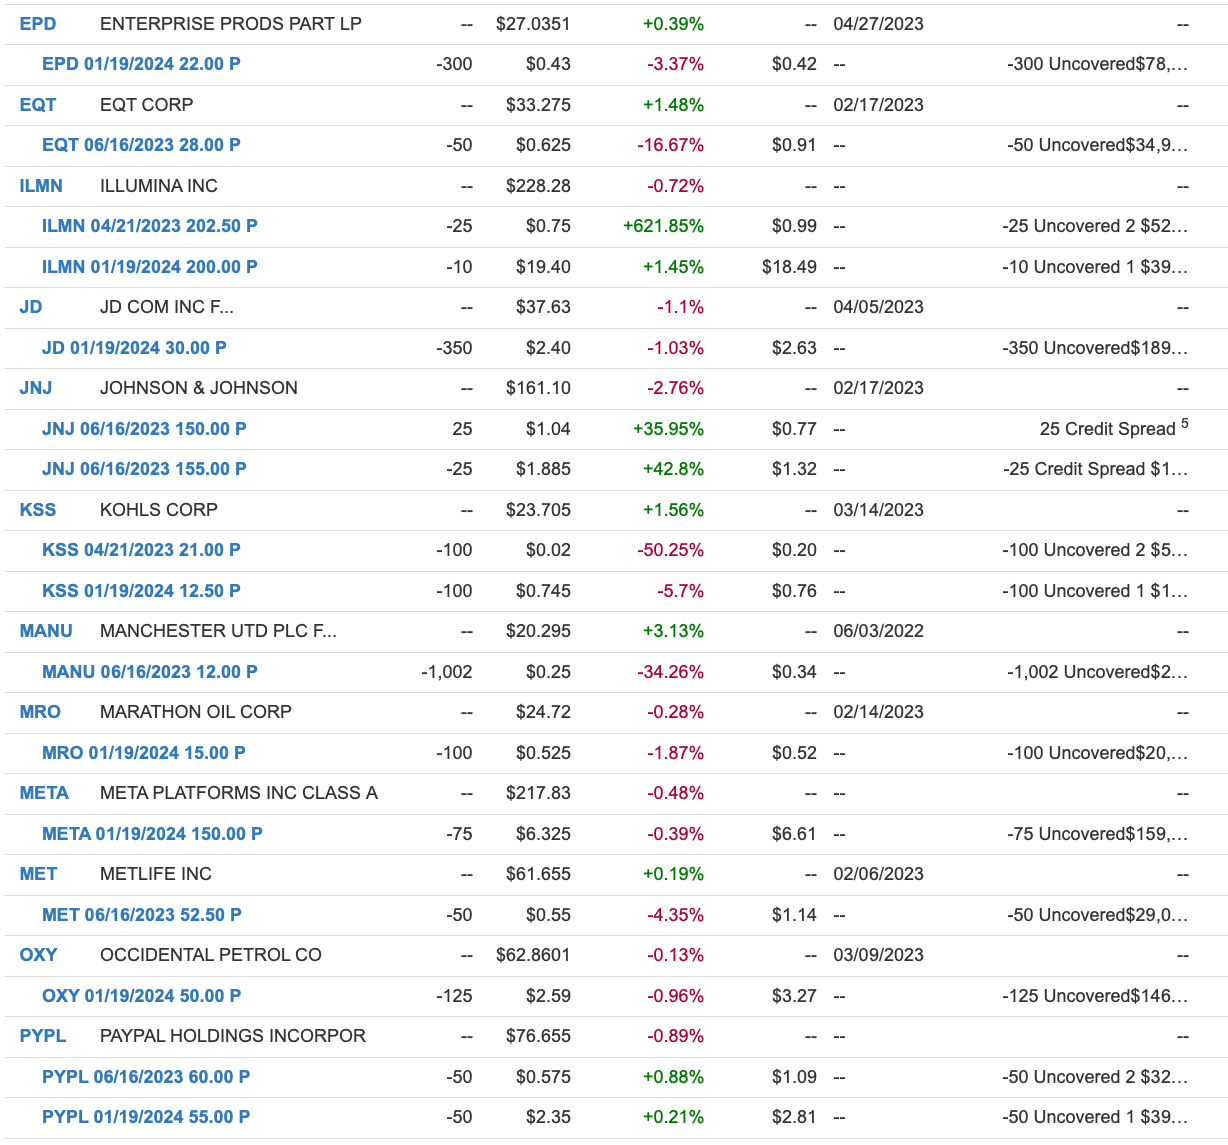The height and width of the screenshot is (1145, 1228).
Task: Click the MANCHESTER UTD PLC company name
Action: [218, 631]
